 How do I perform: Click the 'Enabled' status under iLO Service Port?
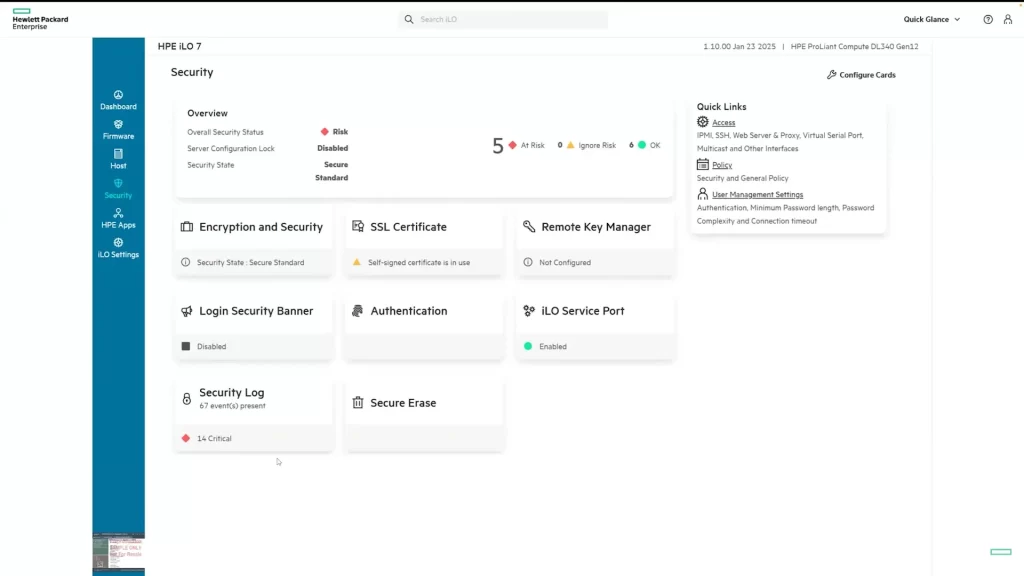(x=552, y=347)
